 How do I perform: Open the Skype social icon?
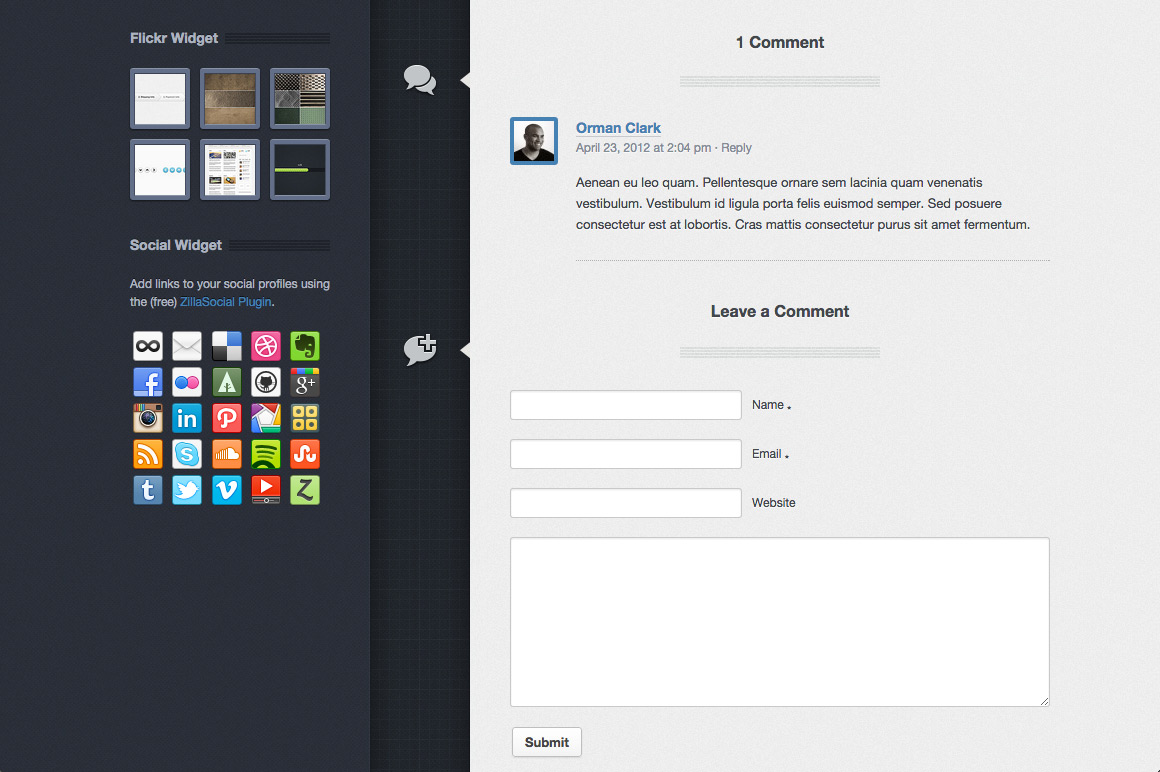(x=187, y=454)
